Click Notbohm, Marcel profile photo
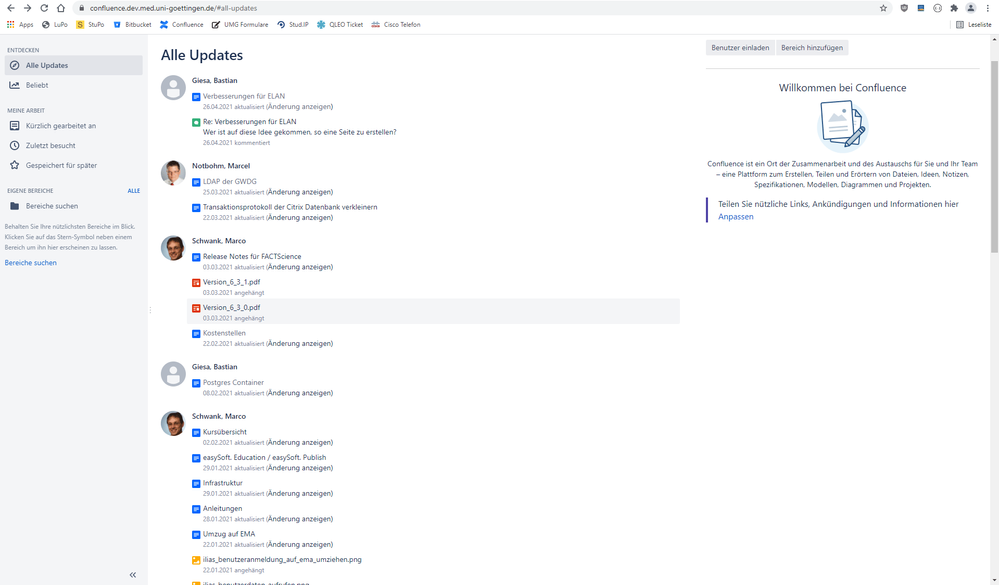This screenshot has width=999, height=585. 173,173
